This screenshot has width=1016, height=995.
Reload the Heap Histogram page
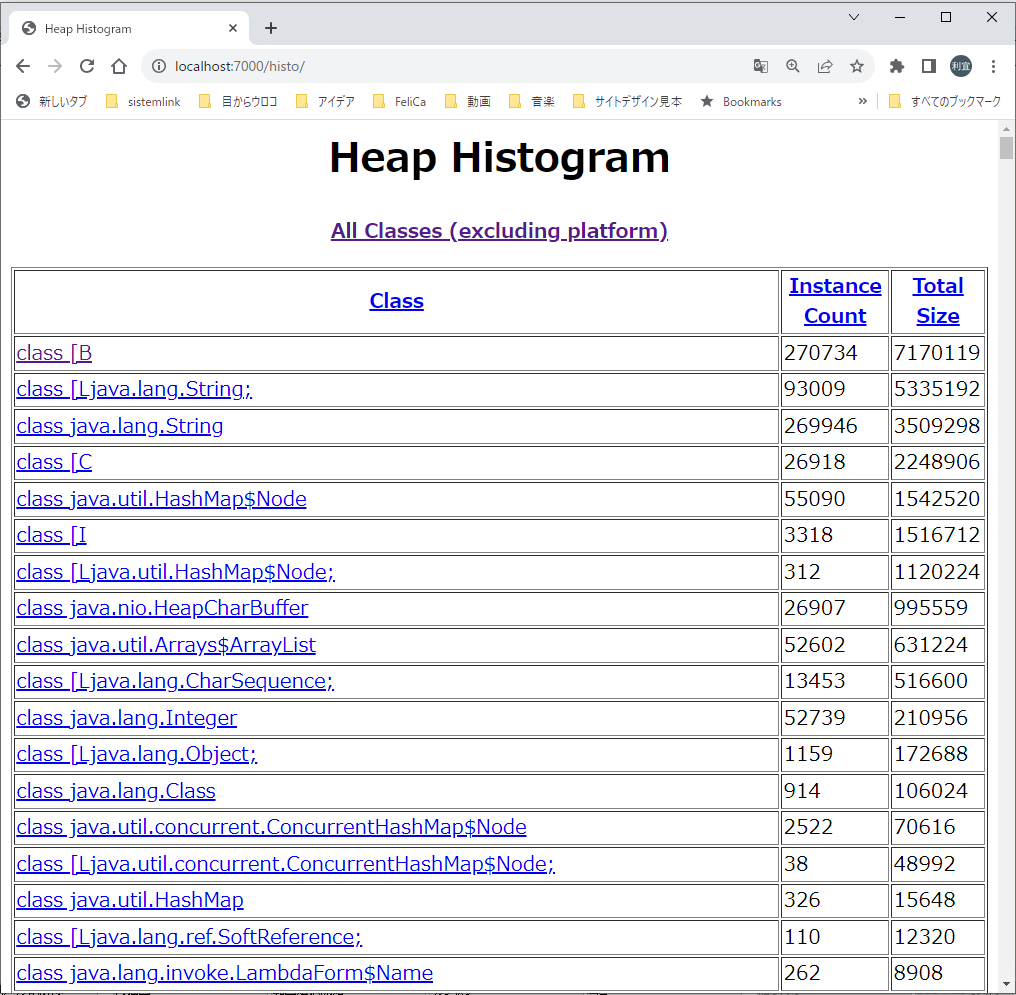click(87, 65)
